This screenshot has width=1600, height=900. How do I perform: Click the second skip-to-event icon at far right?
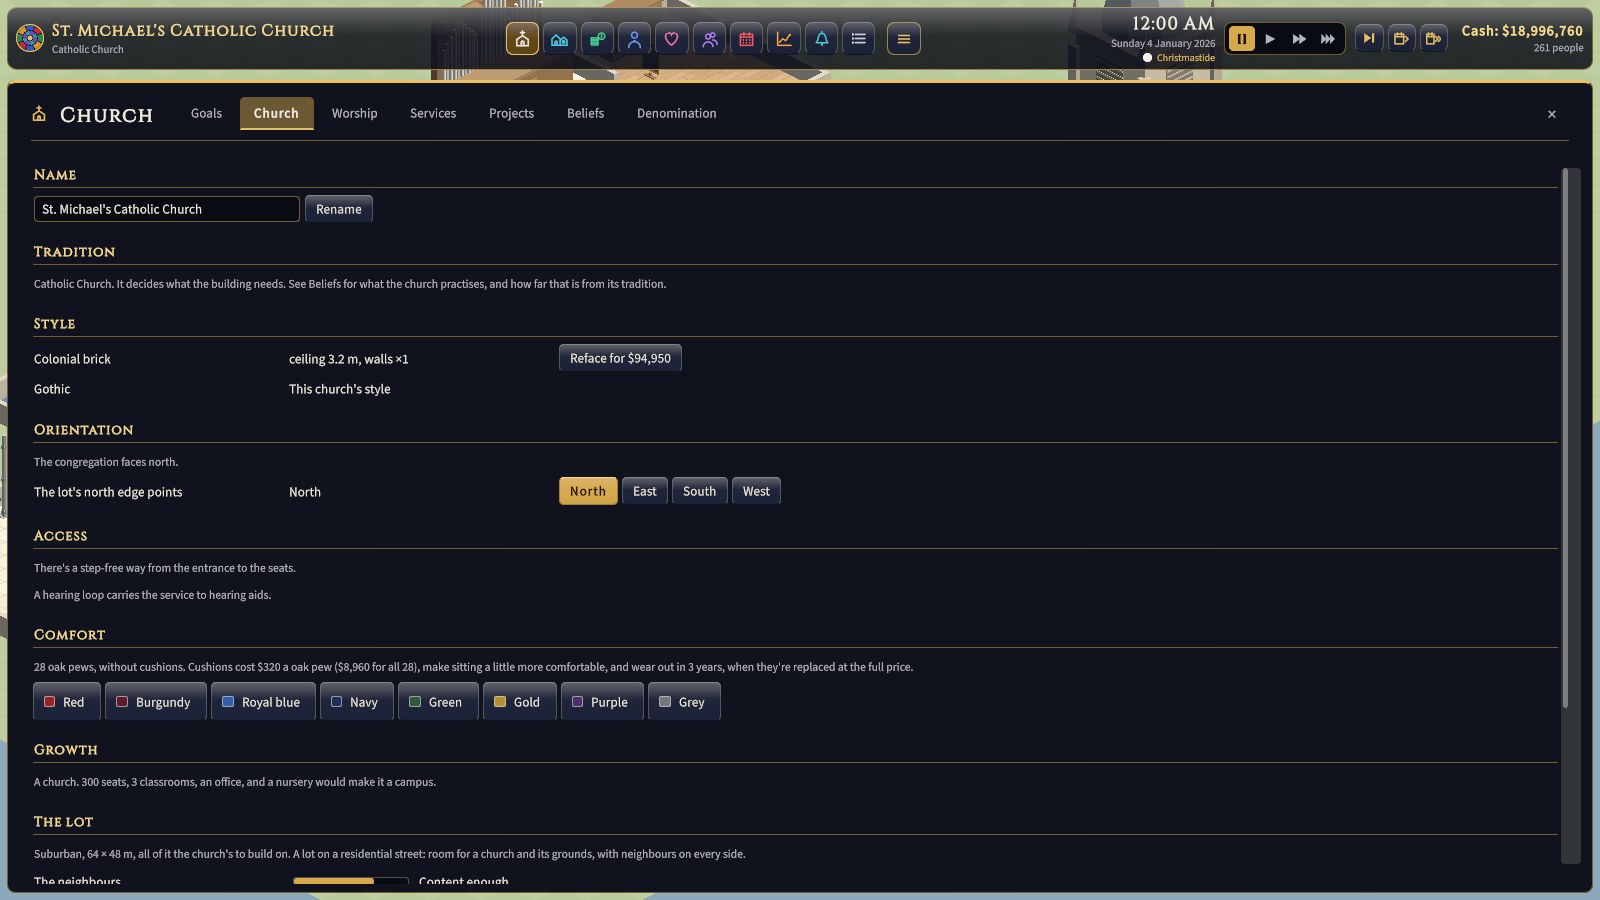[x=1433, y=39]
